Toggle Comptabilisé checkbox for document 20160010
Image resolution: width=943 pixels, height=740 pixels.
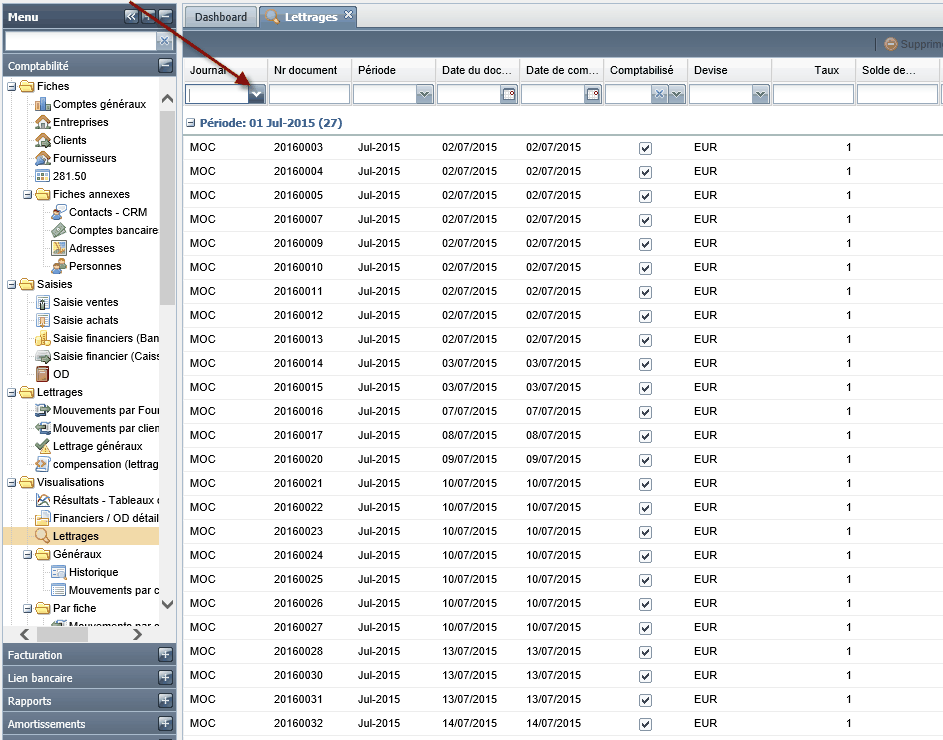click(645, 268)
